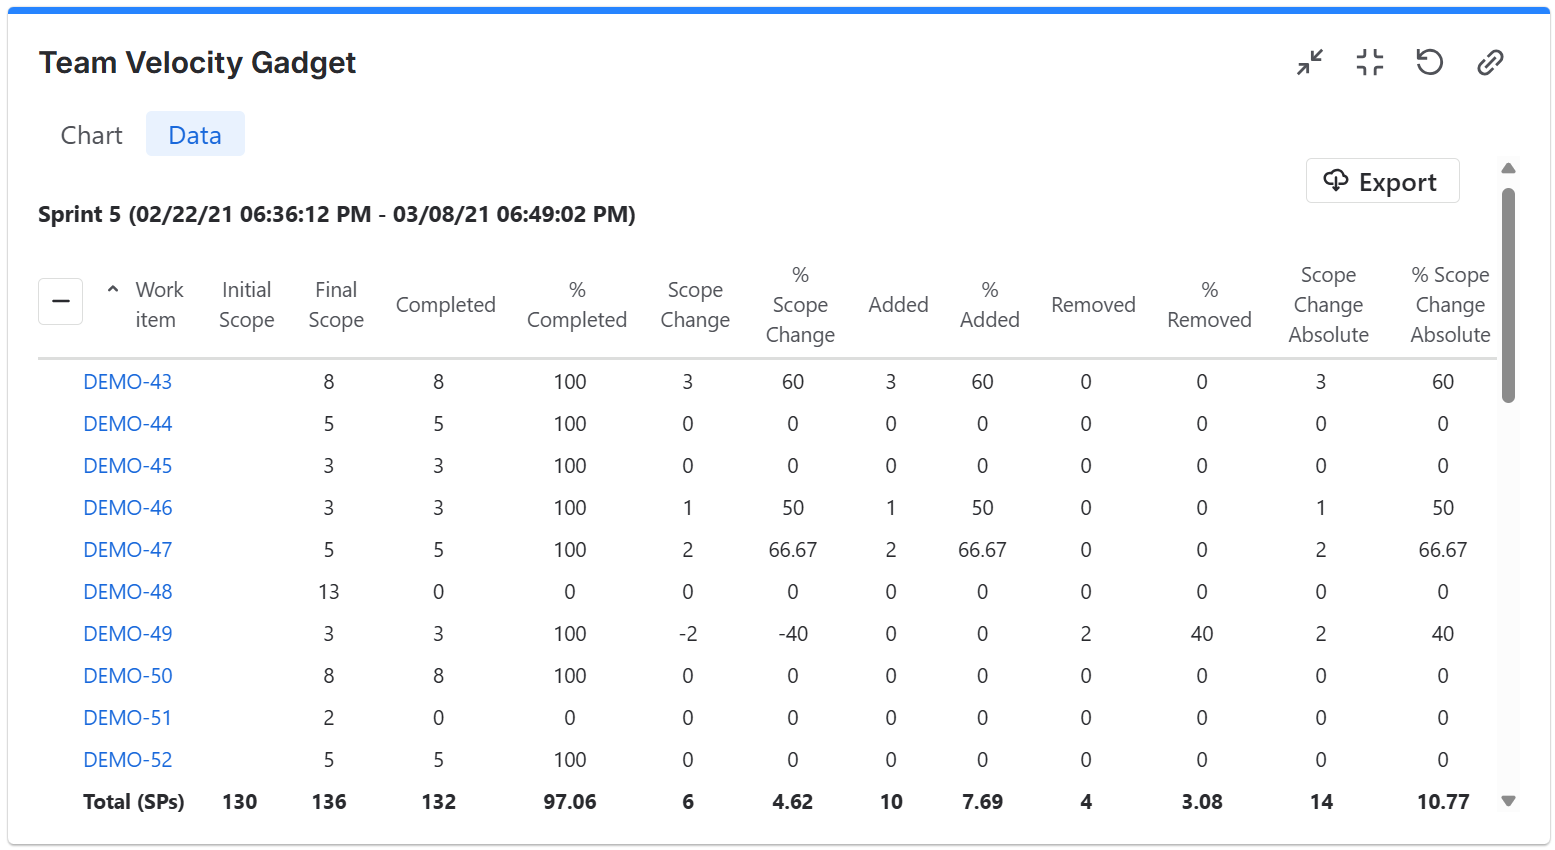Exit full screen view of the gadget

(1369, 62)
